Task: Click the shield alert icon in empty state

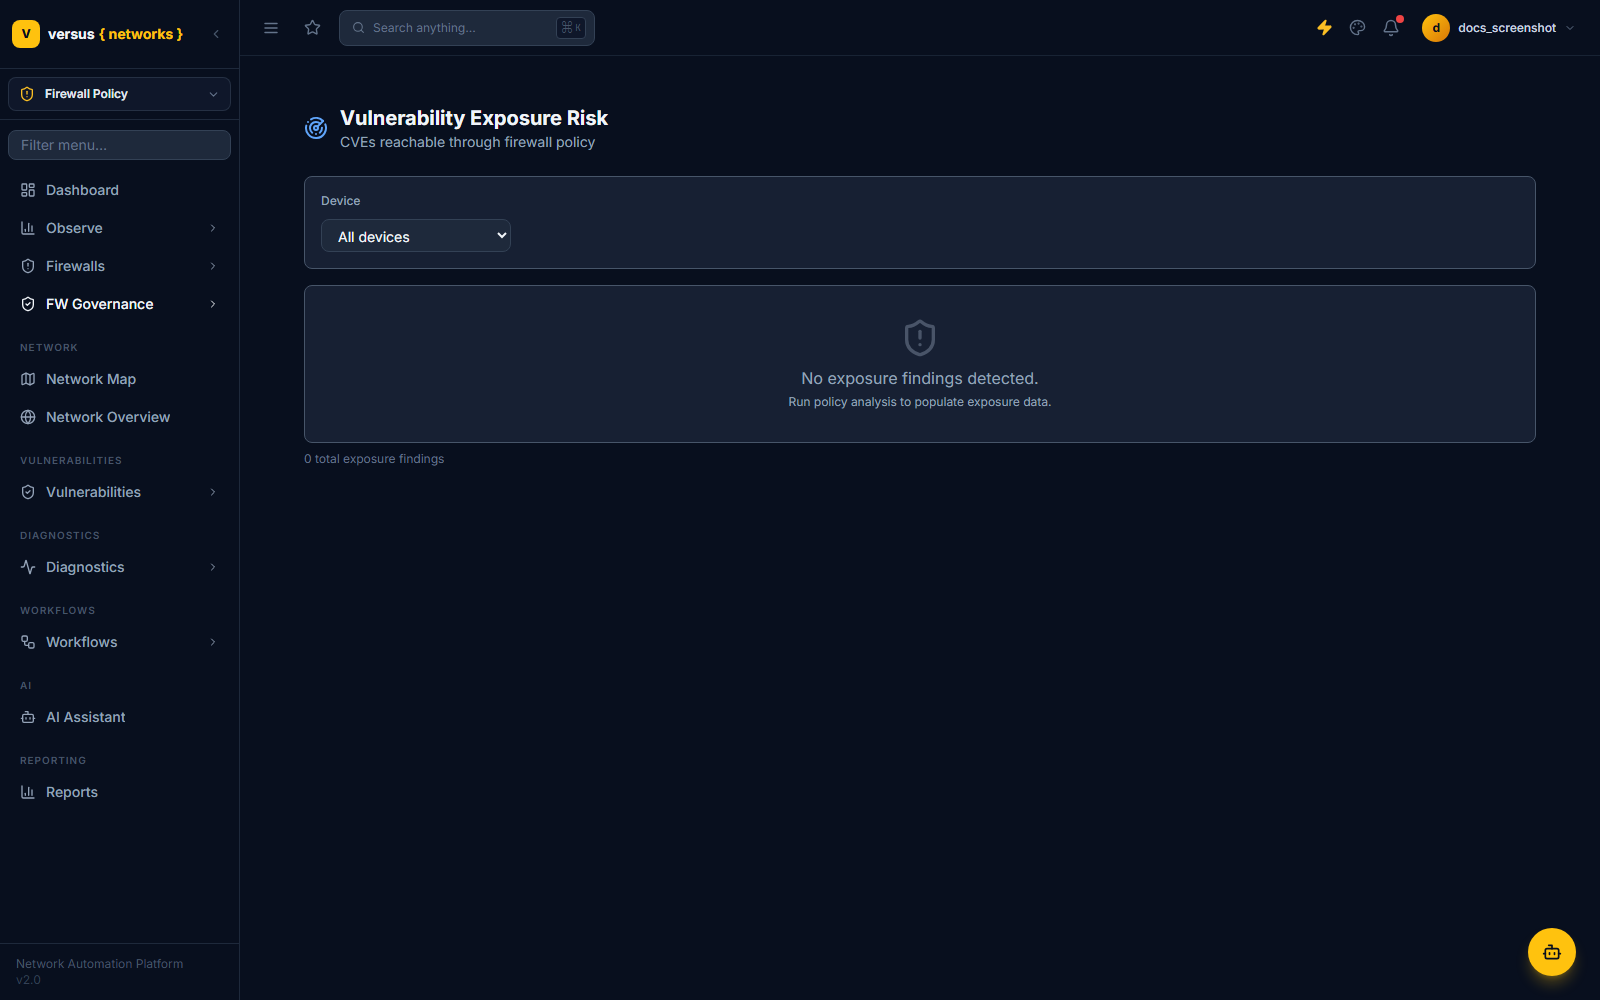Action: [920, 338]
